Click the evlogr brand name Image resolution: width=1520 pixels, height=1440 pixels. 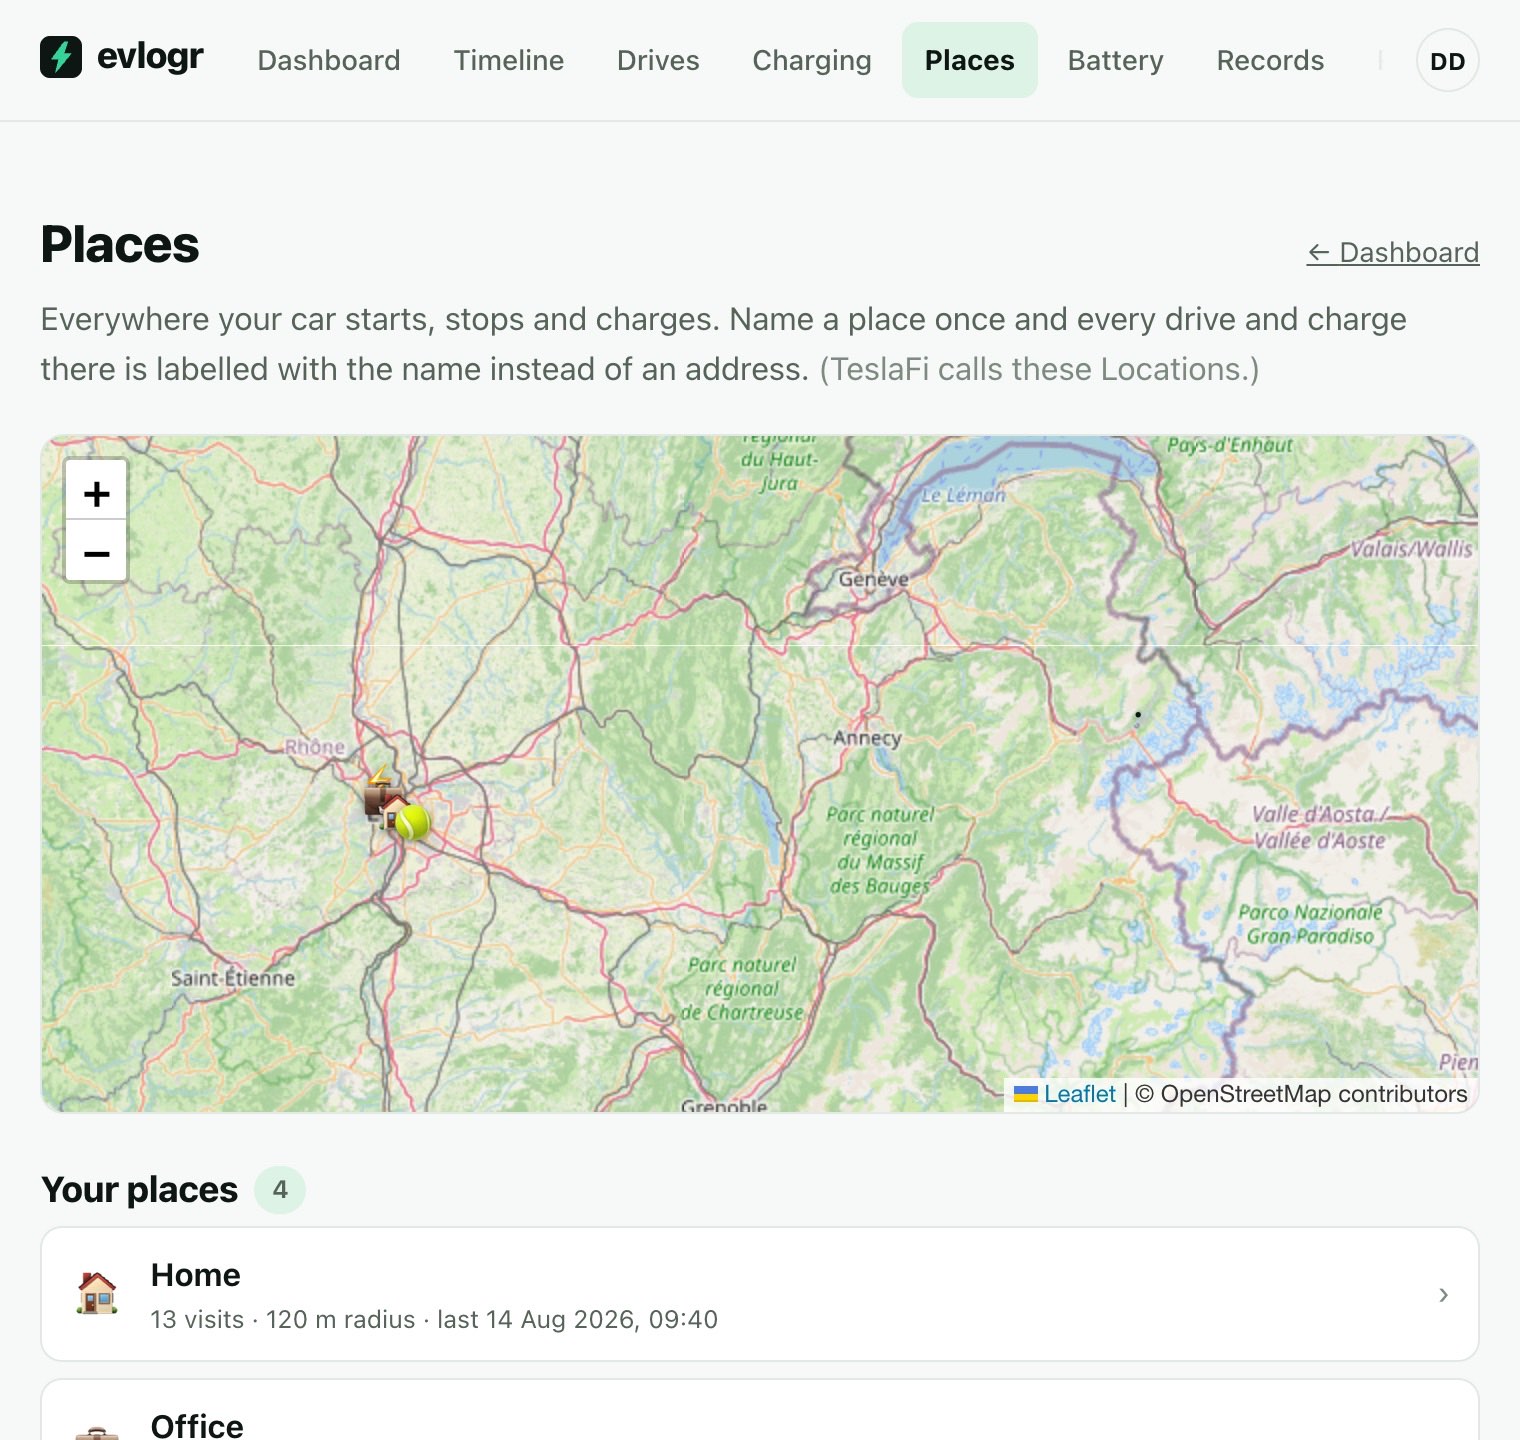coord(150,57)
